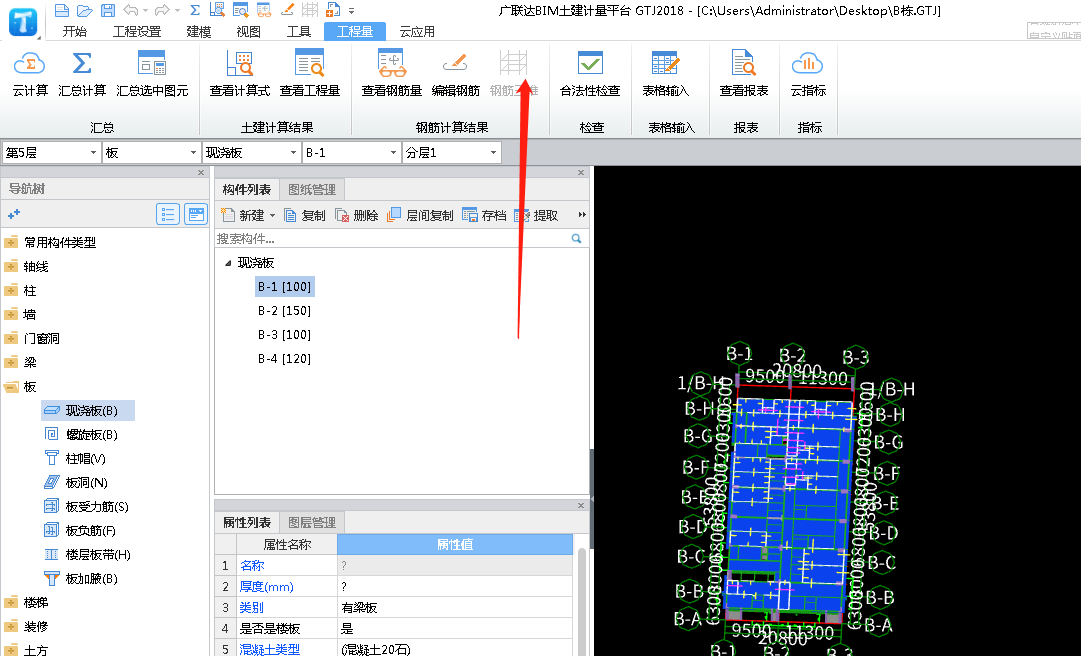Open 查看计算式 view formula tool

[x=240, y=74]
